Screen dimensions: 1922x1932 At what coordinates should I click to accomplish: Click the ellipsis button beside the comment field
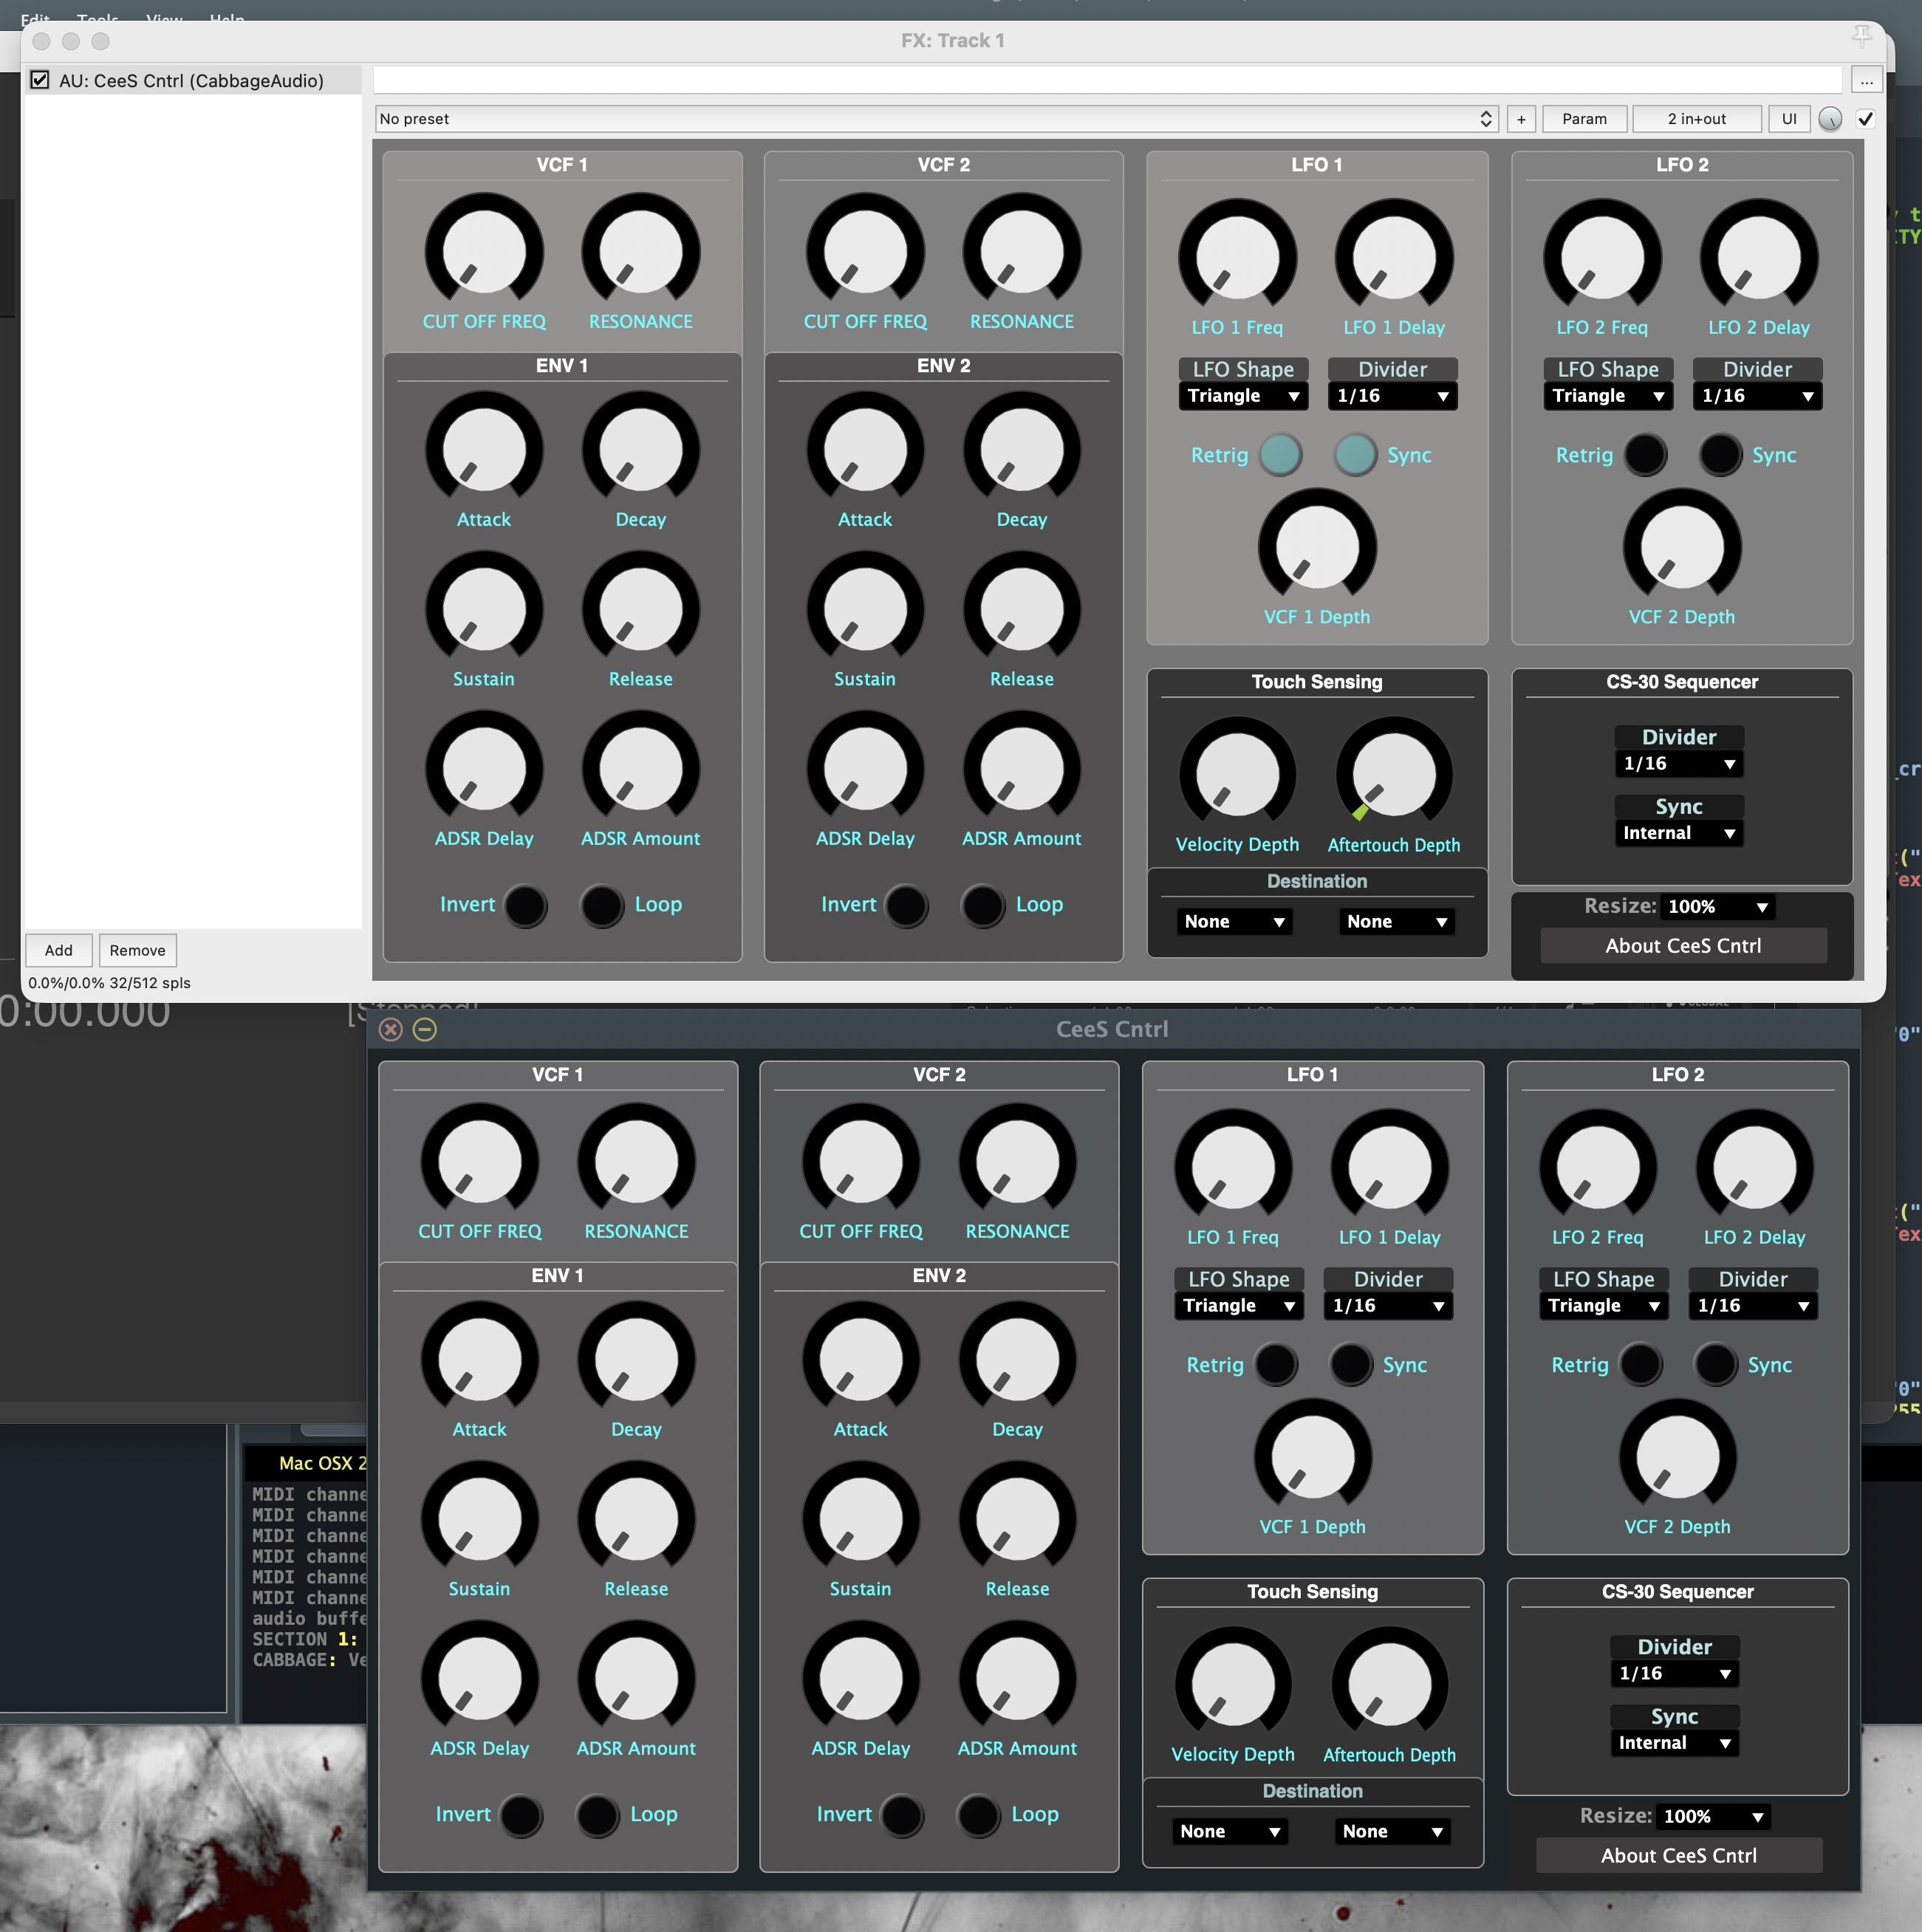[x=1866, y=81]
